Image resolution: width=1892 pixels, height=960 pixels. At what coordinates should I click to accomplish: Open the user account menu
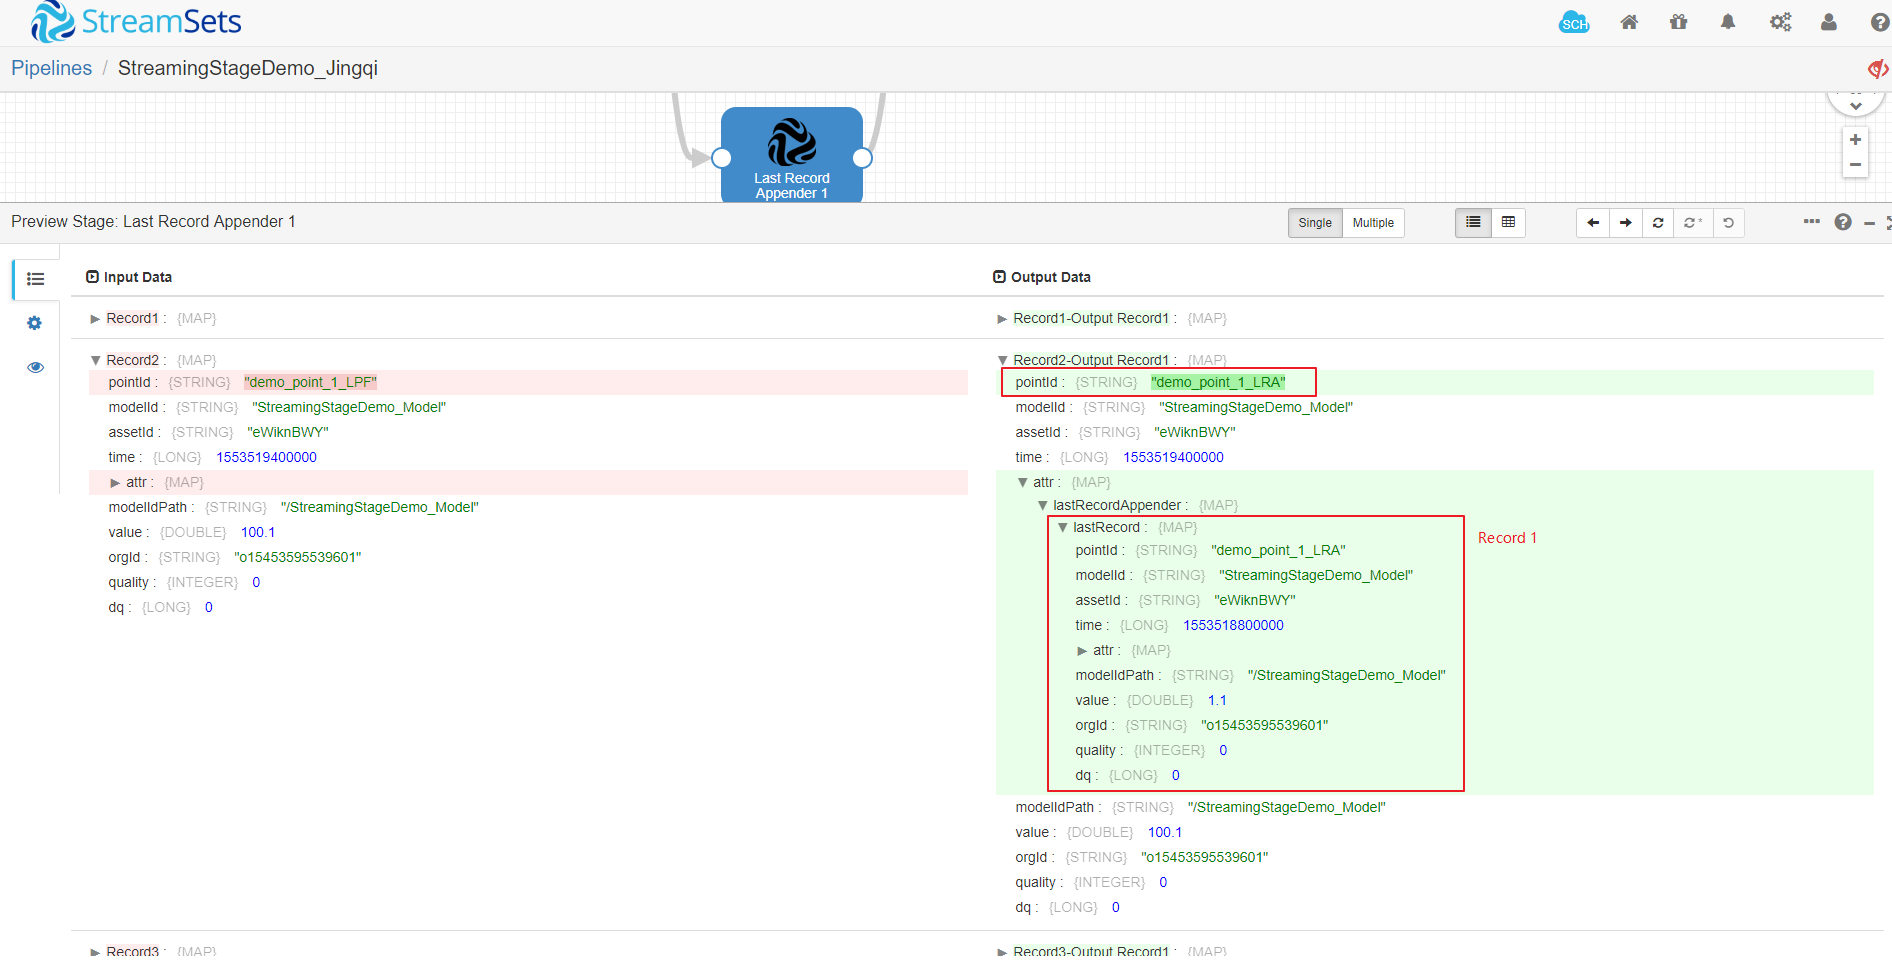[1828, 22]
